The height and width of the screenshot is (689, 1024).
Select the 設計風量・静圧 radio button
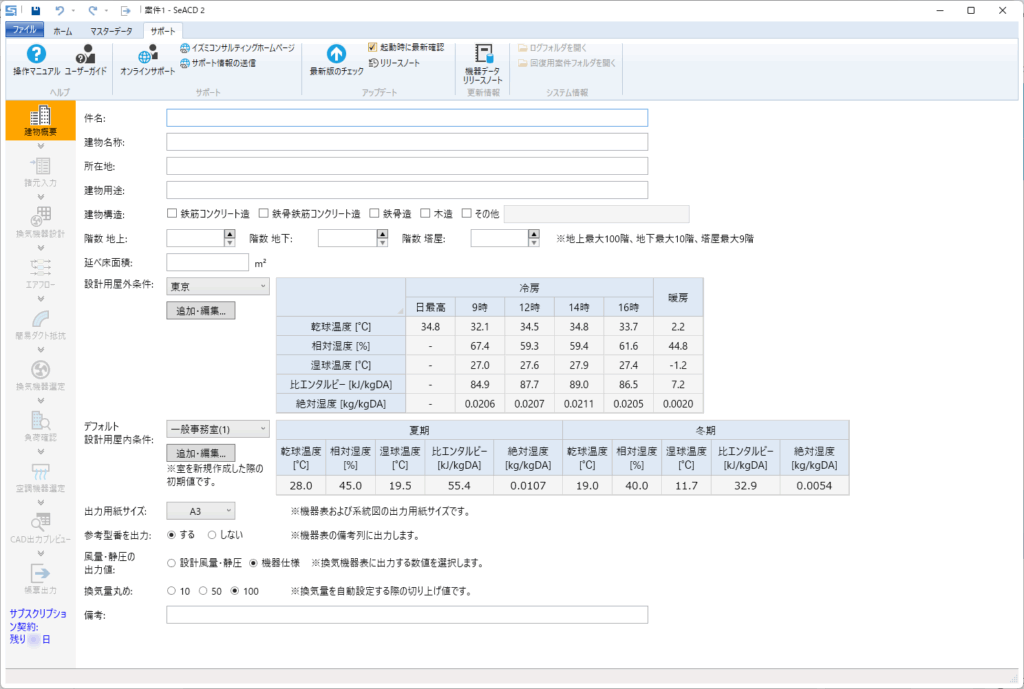click(x=172, y=563)
